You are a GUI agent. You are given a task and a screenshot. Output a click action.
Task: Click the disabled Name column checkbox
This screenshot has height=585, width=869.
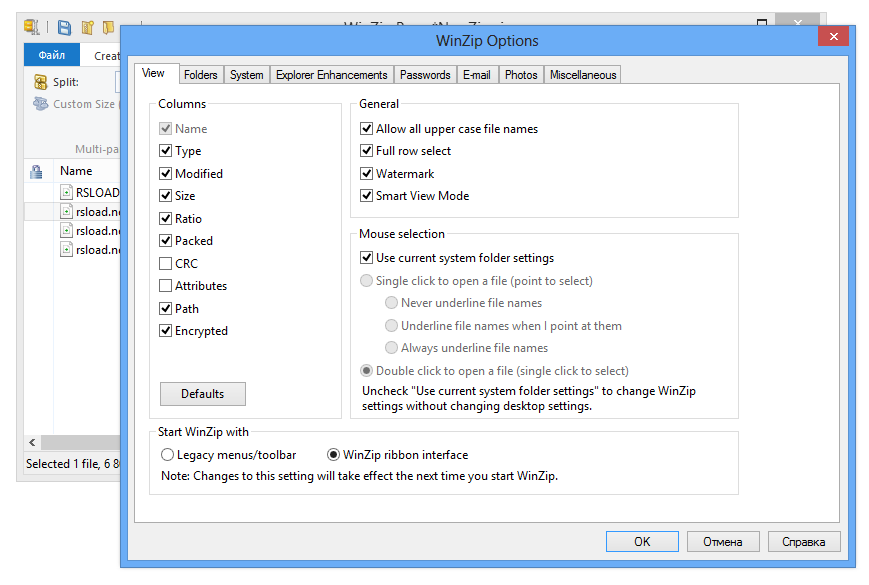165,129
